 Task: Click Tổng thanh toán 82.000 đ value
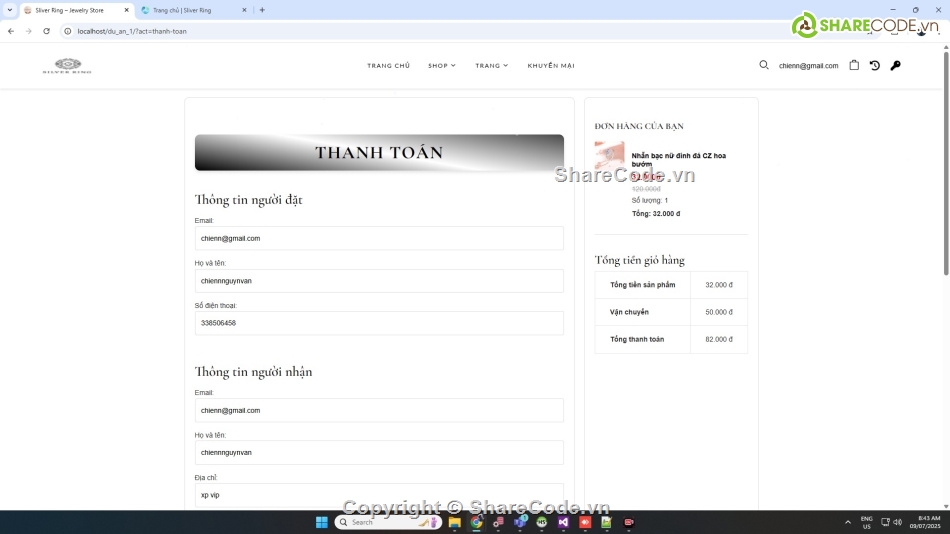point(719,339)
